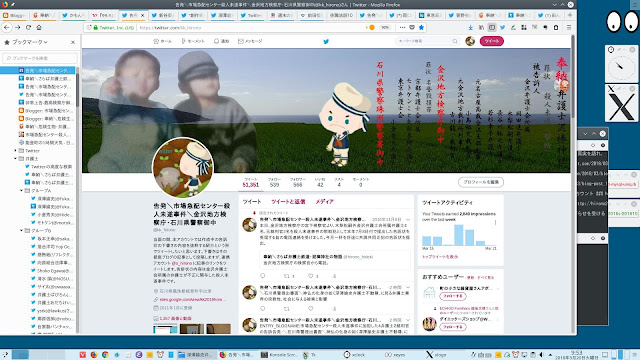The height and width of the screenshot is (360, 640).
Task: Go back with the Firefox back arrow
Action: click(7, 27)
